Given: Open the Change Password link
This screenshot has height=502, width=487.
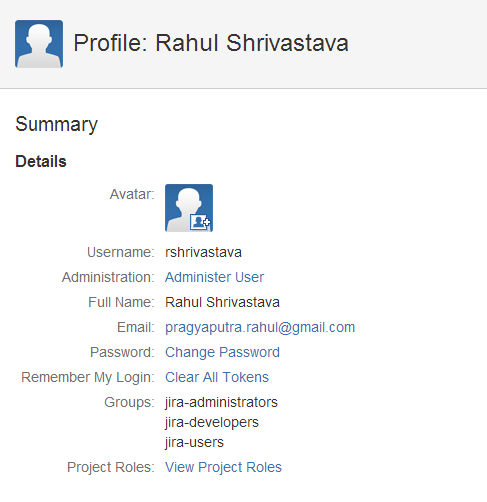Looking at the screenshot, I should (x=222, y=352).
